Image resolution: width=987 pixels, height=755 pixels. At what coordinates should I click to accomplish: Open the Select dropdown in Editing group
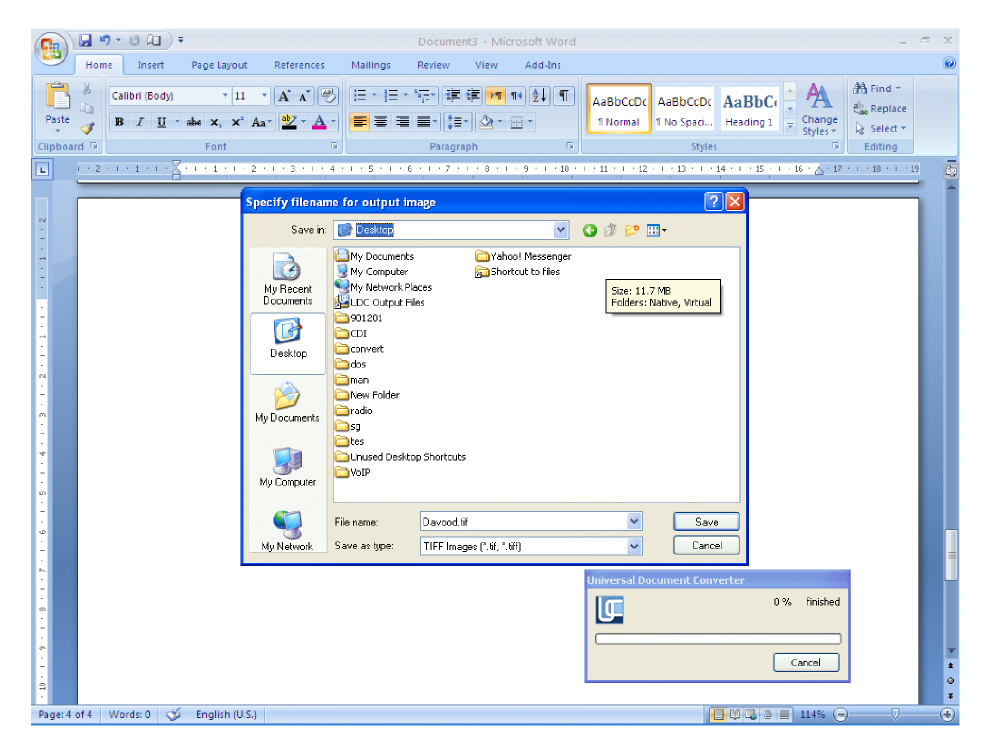881,128
